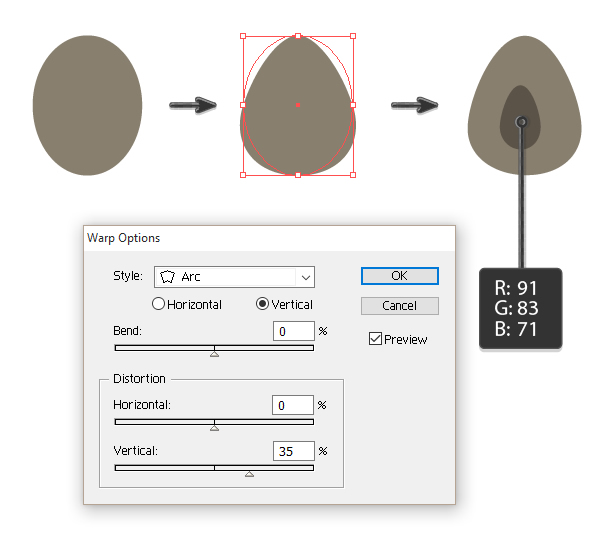Click the first arrow between the shapes
This screenshot has height=557, width=600.
click(192, 104)
